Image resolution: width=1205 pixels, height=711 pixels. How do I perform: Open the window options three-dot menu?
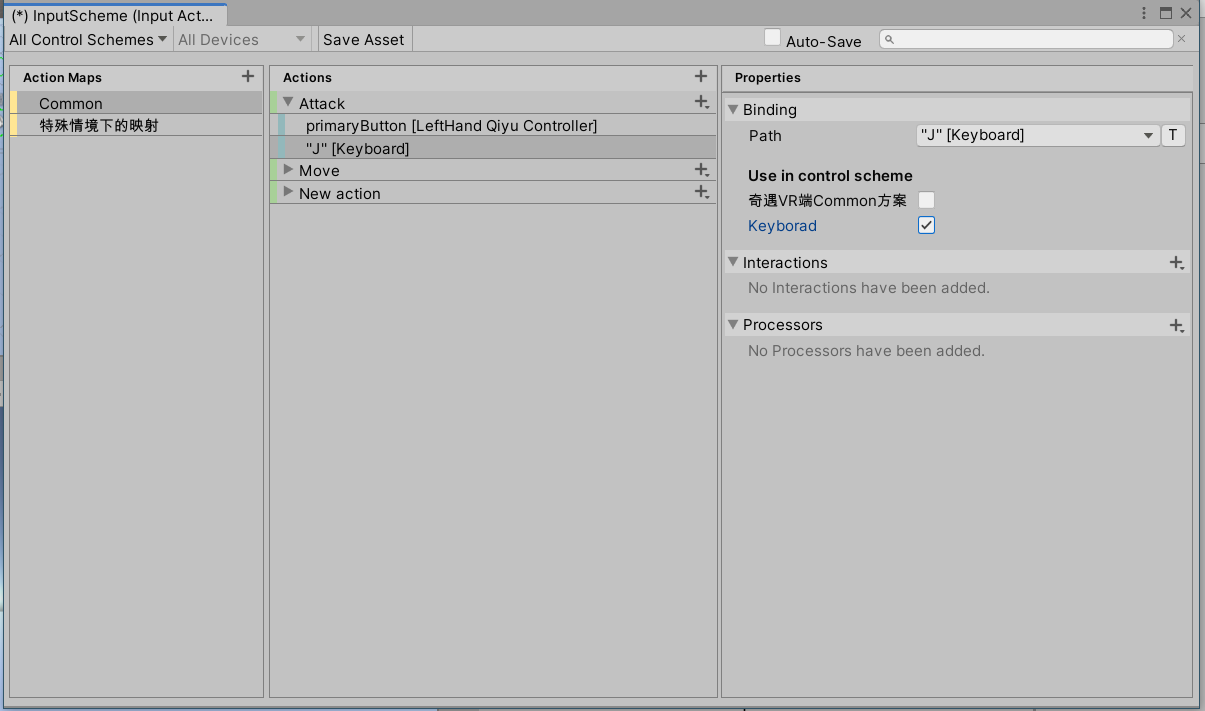coord(1143,12)
